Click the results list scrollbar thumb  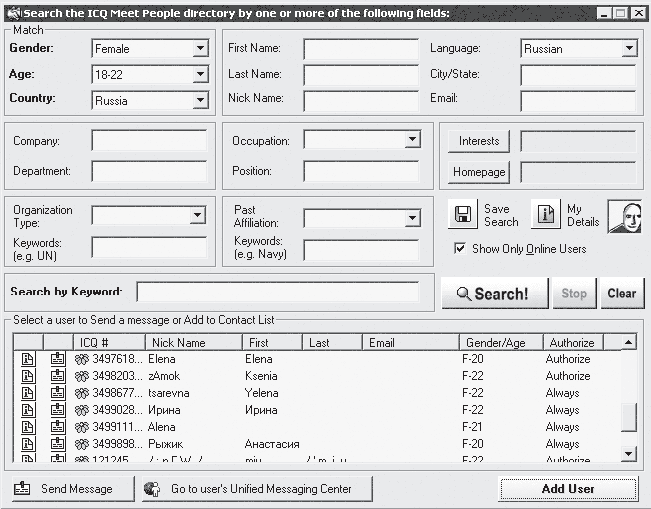629,418
